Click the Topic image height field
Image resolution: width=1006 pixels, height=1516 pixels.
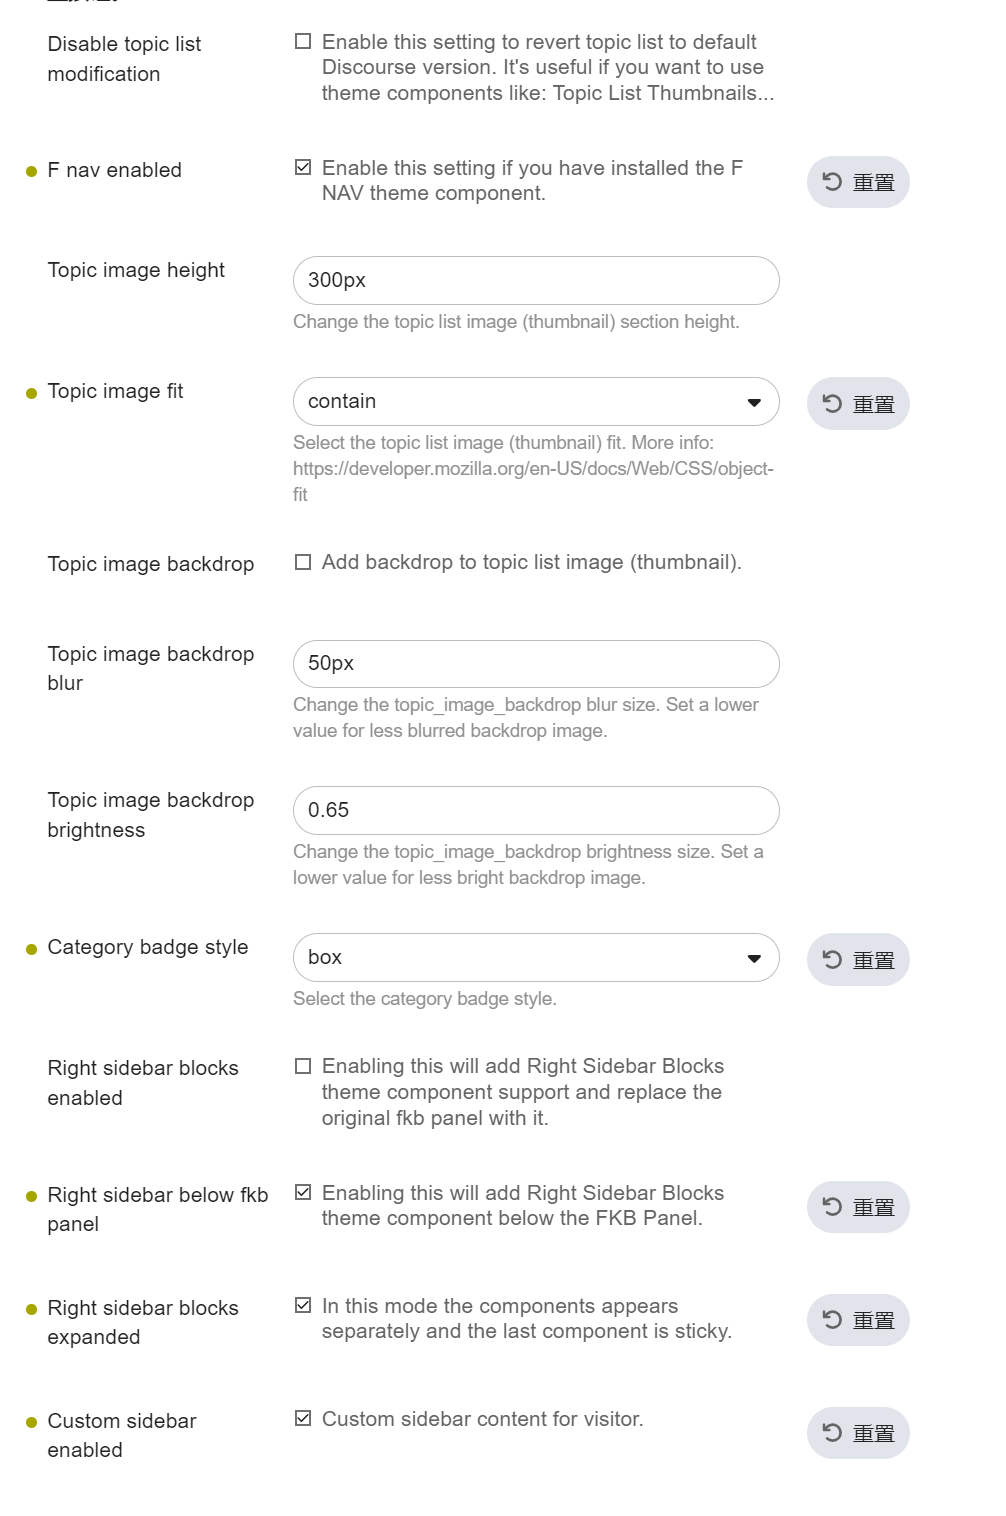click(536, 281)
